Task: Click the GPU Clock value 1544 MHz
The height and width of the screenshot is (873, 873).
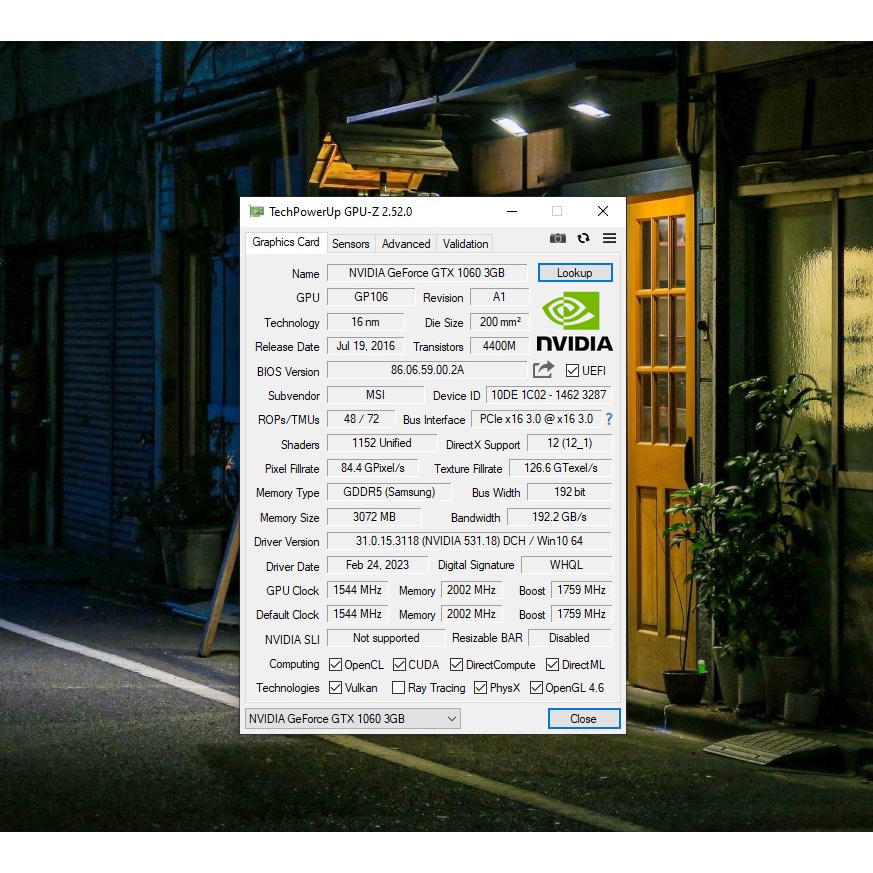Action: pyautogui.click(x=357, y=590)
